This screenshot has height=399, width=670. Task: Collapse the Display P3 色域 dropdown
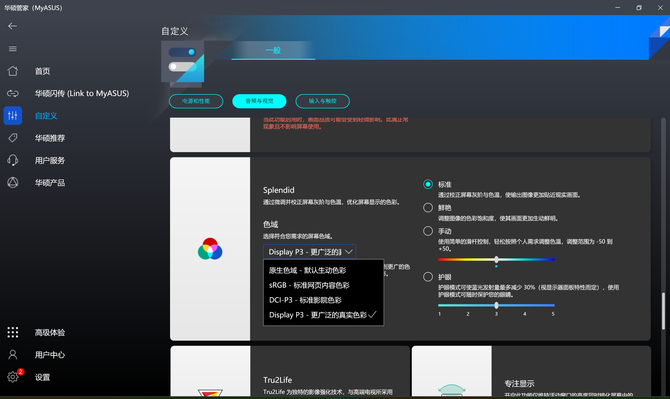(309, 252)
